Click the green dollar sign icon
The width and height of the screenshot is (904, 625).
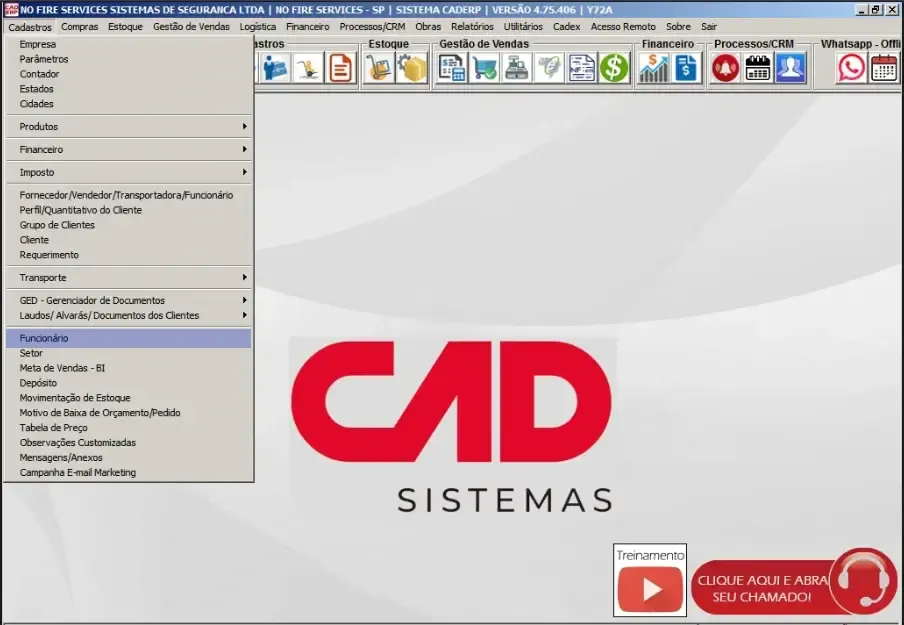coord(613,68)
